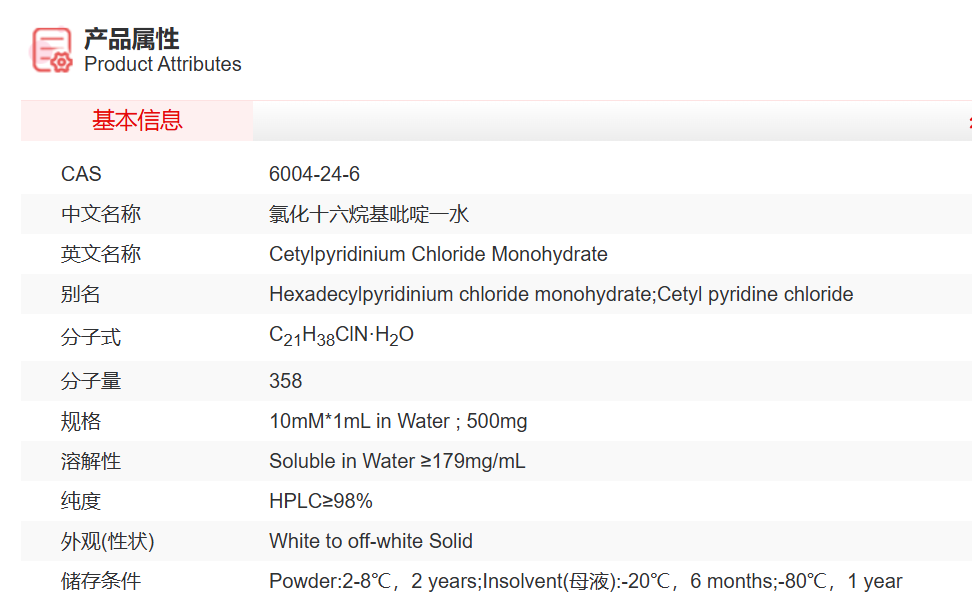Click the molecular weight value 358
Viewport: 972px width, 613px height.
[285, 381]
